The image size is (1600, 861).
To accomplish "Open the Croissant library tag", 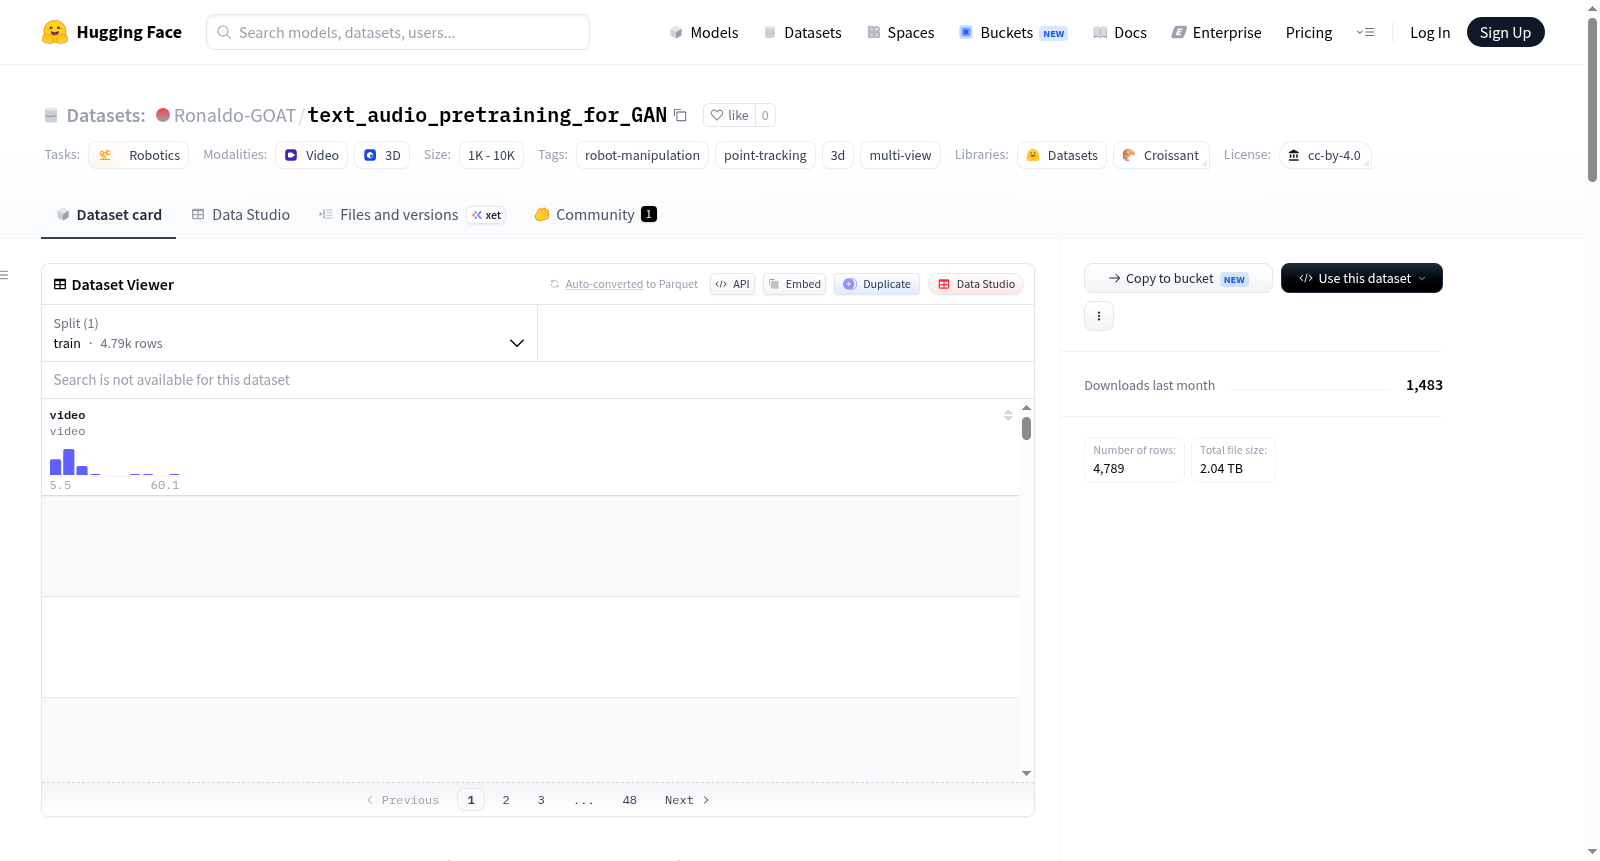I will coord(1161,155).
